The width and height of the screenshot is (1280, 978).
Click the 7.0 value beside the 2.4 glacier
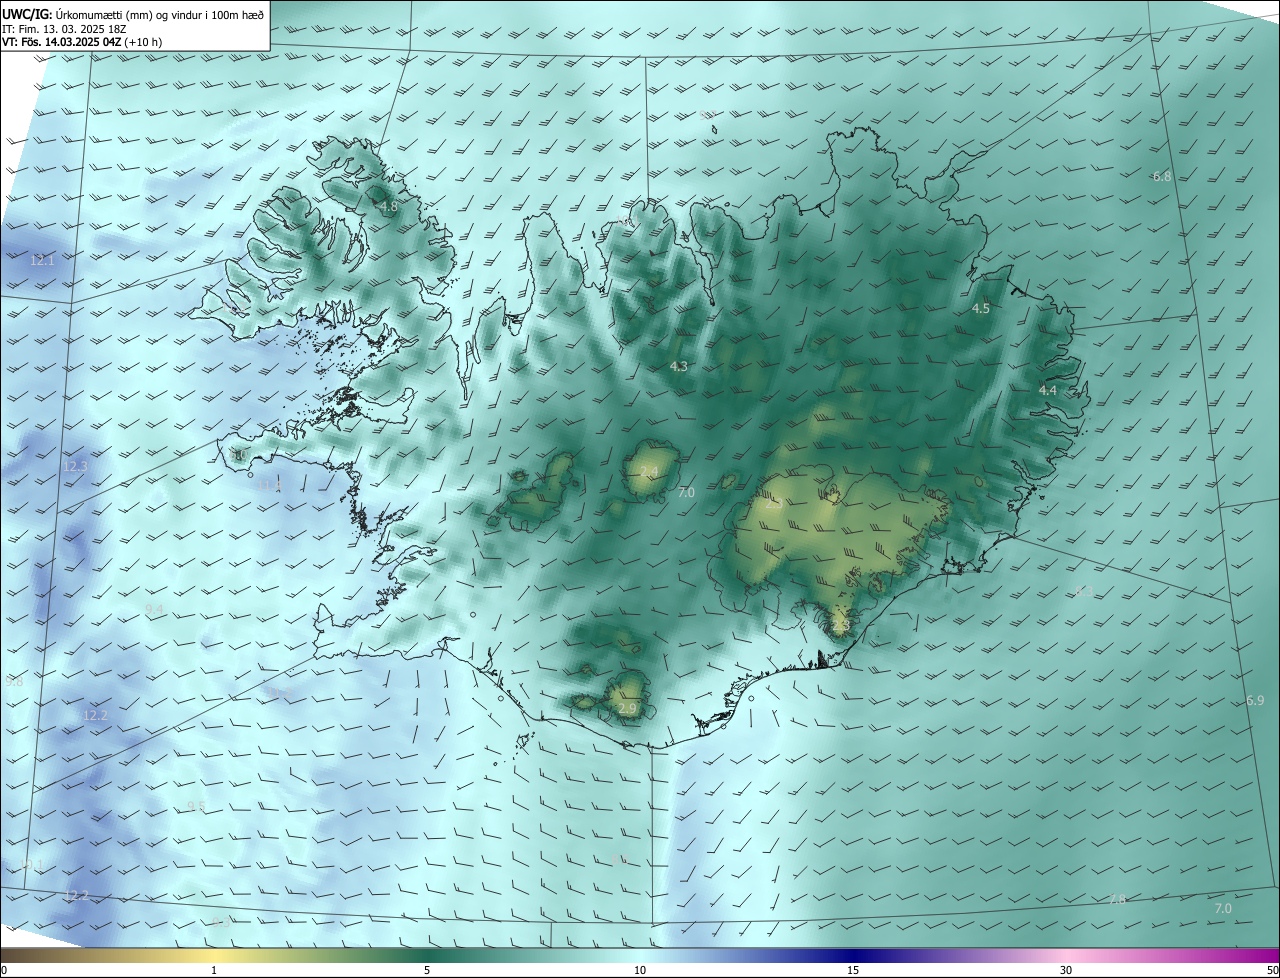tap(686, 492)
